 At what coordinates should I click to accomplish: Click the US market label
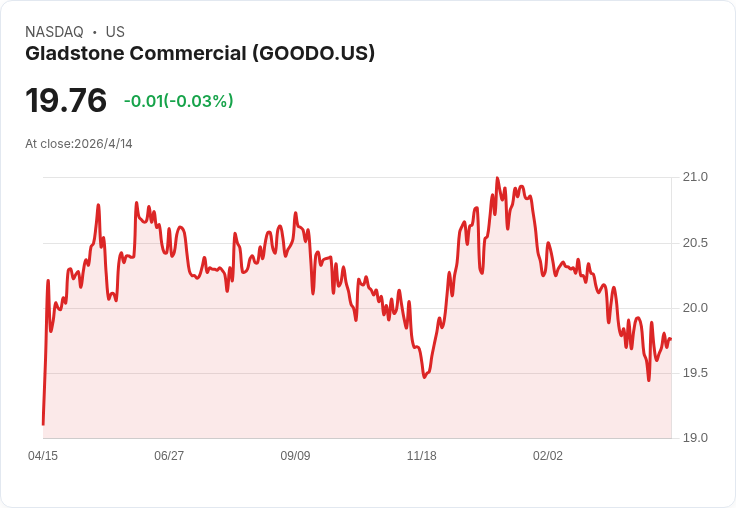(115, 32)
